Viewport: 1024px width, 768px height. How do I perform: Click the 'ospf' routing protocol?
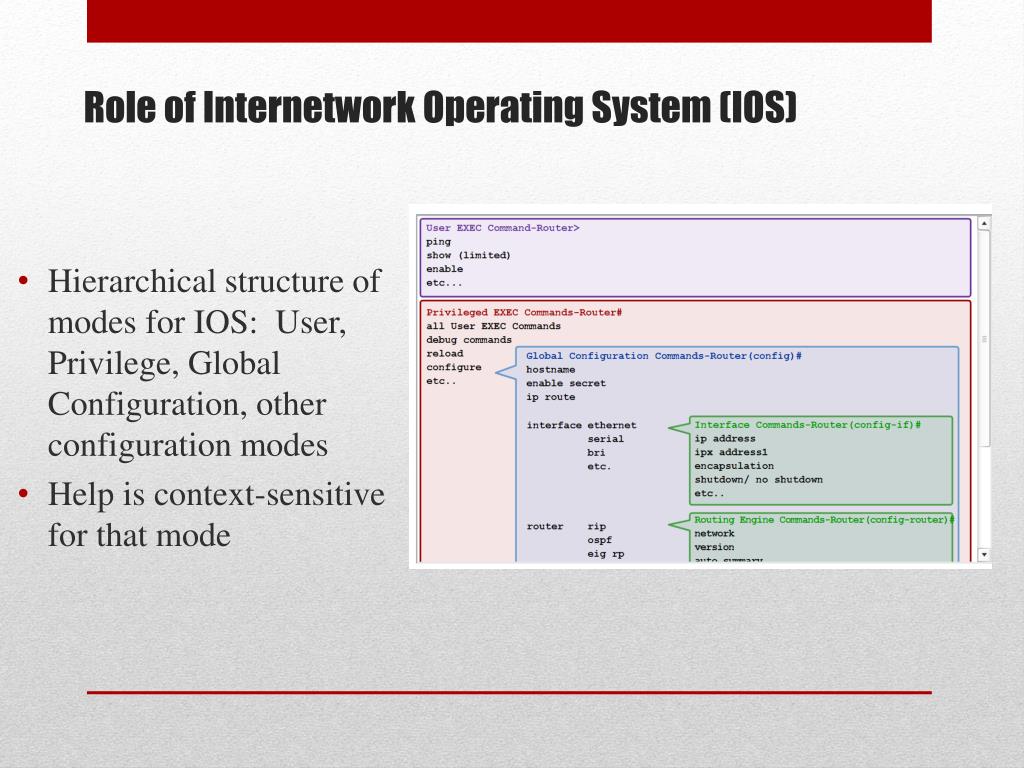coord(600,540)
